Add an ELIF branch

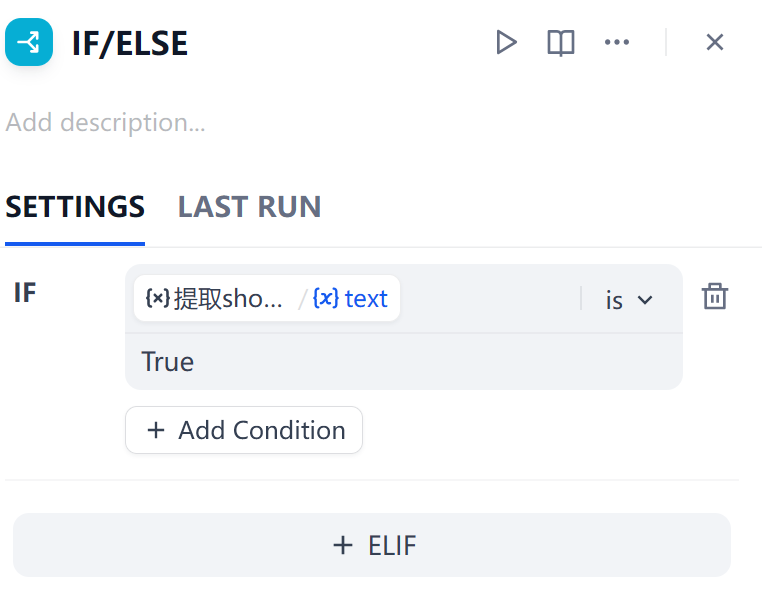372,545
